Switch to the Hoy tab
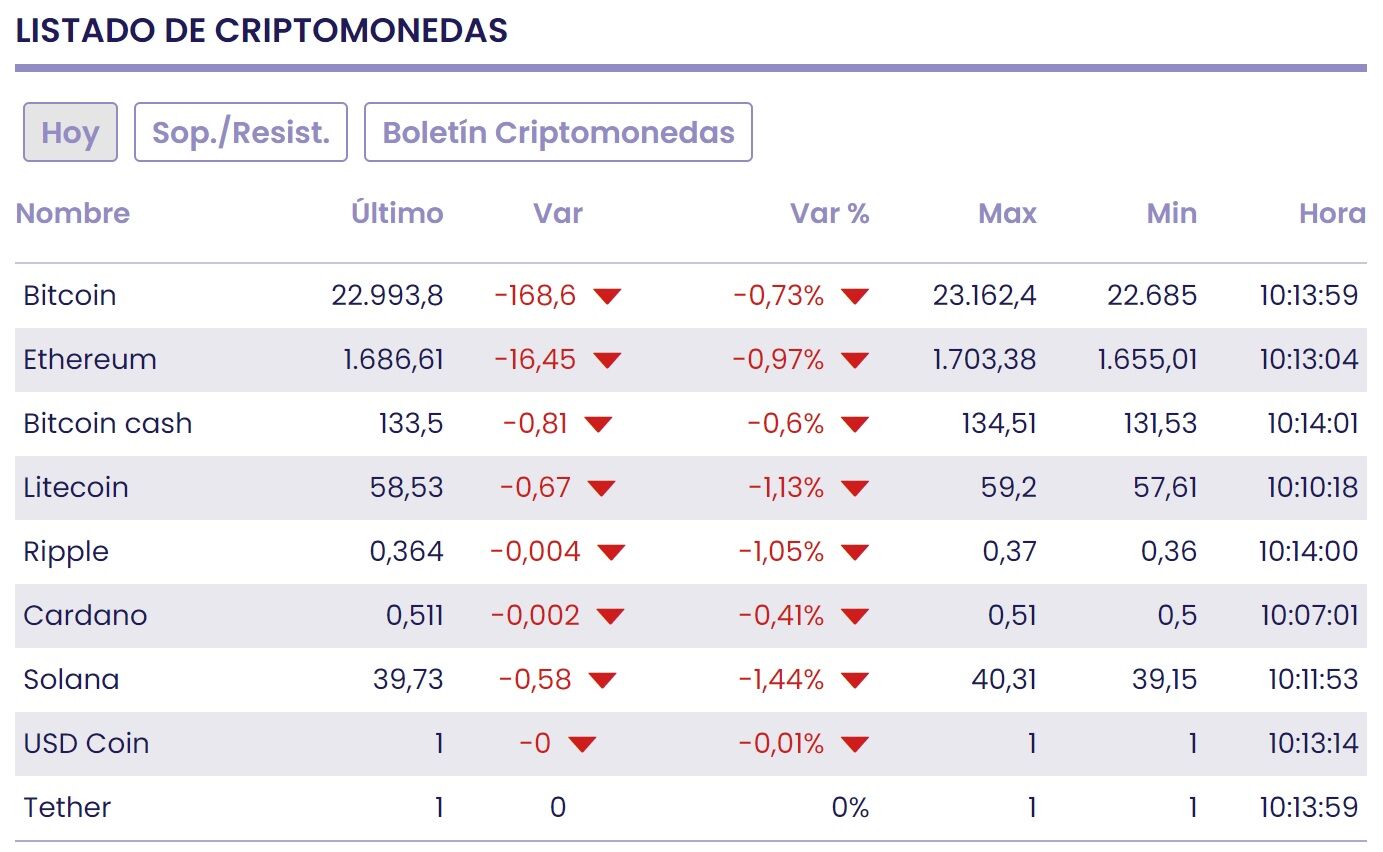Viewport: 1383px width, 852px height. [70, 132]
